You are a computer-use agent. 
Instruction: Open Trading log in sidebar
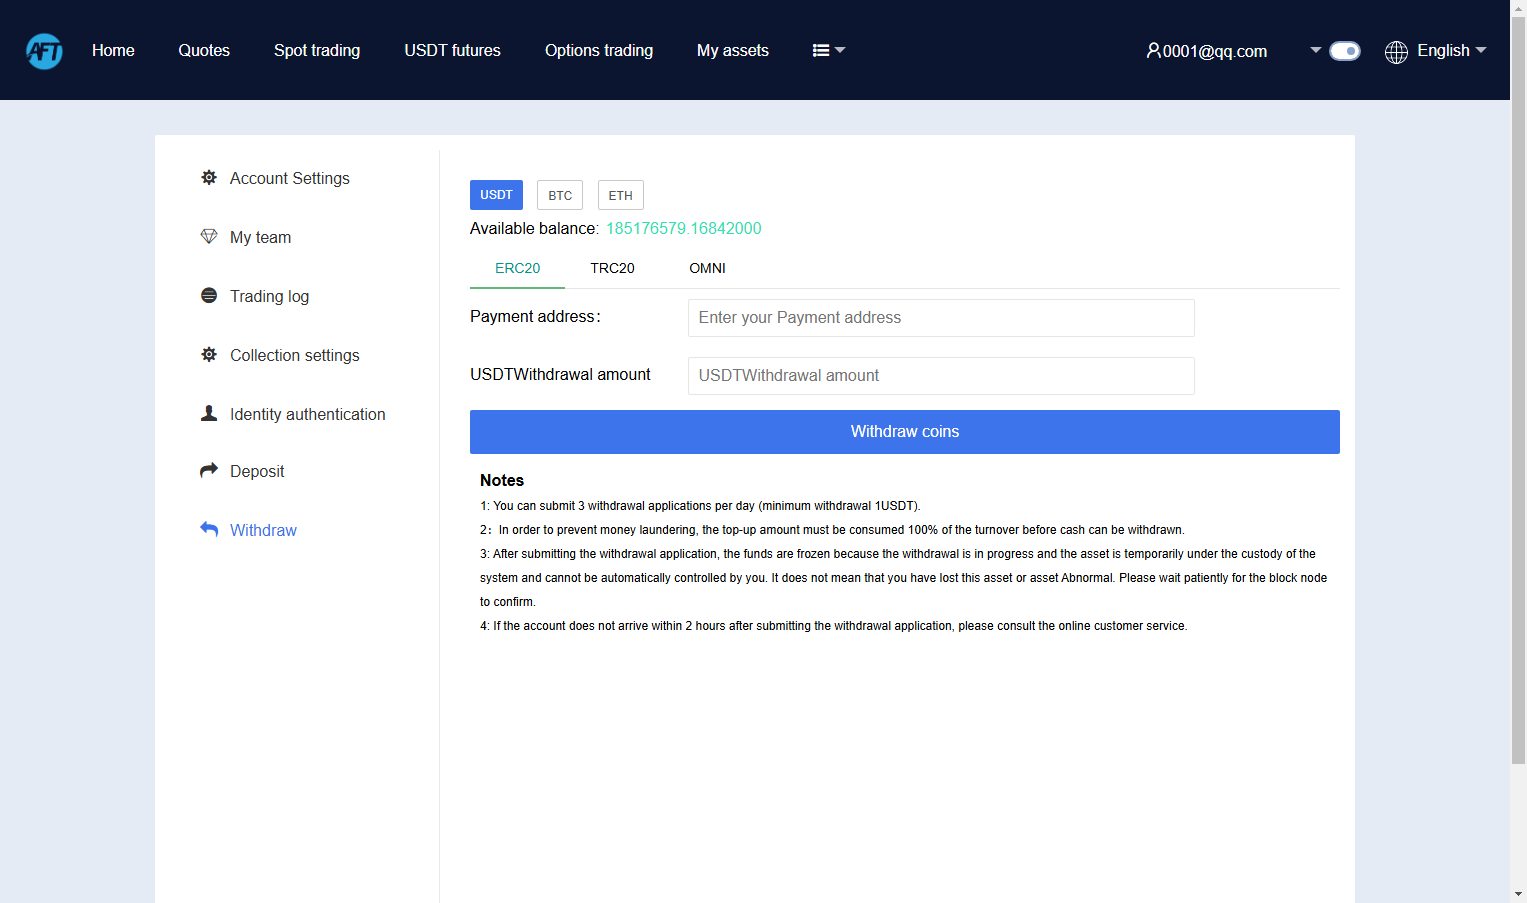[x=269, y=296]
